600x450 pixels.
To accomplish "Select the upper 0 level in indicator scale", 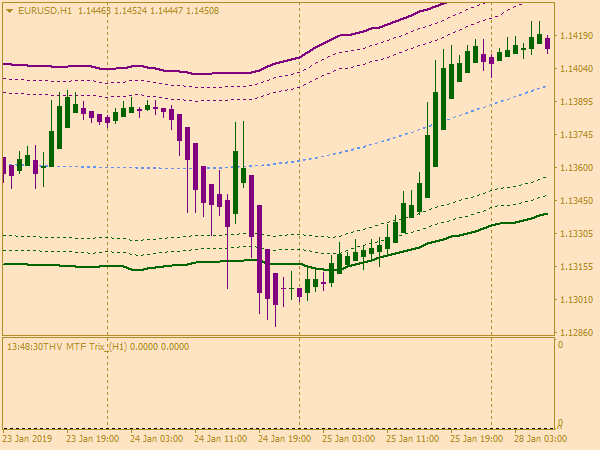I will pos(560,345).
